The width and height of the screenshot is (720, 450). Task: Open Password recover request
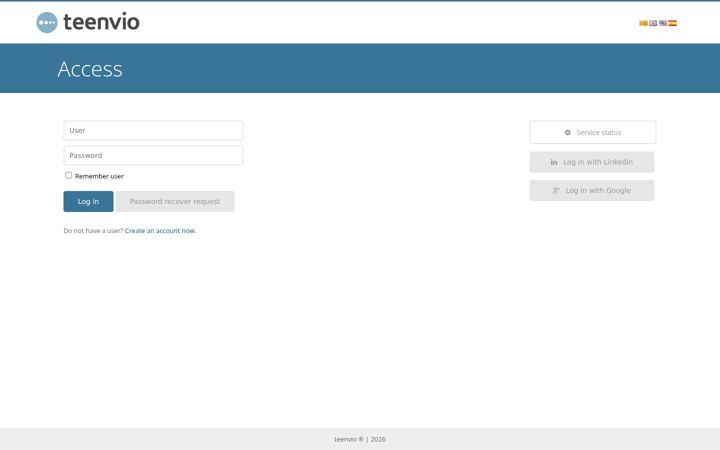point(175,202)
